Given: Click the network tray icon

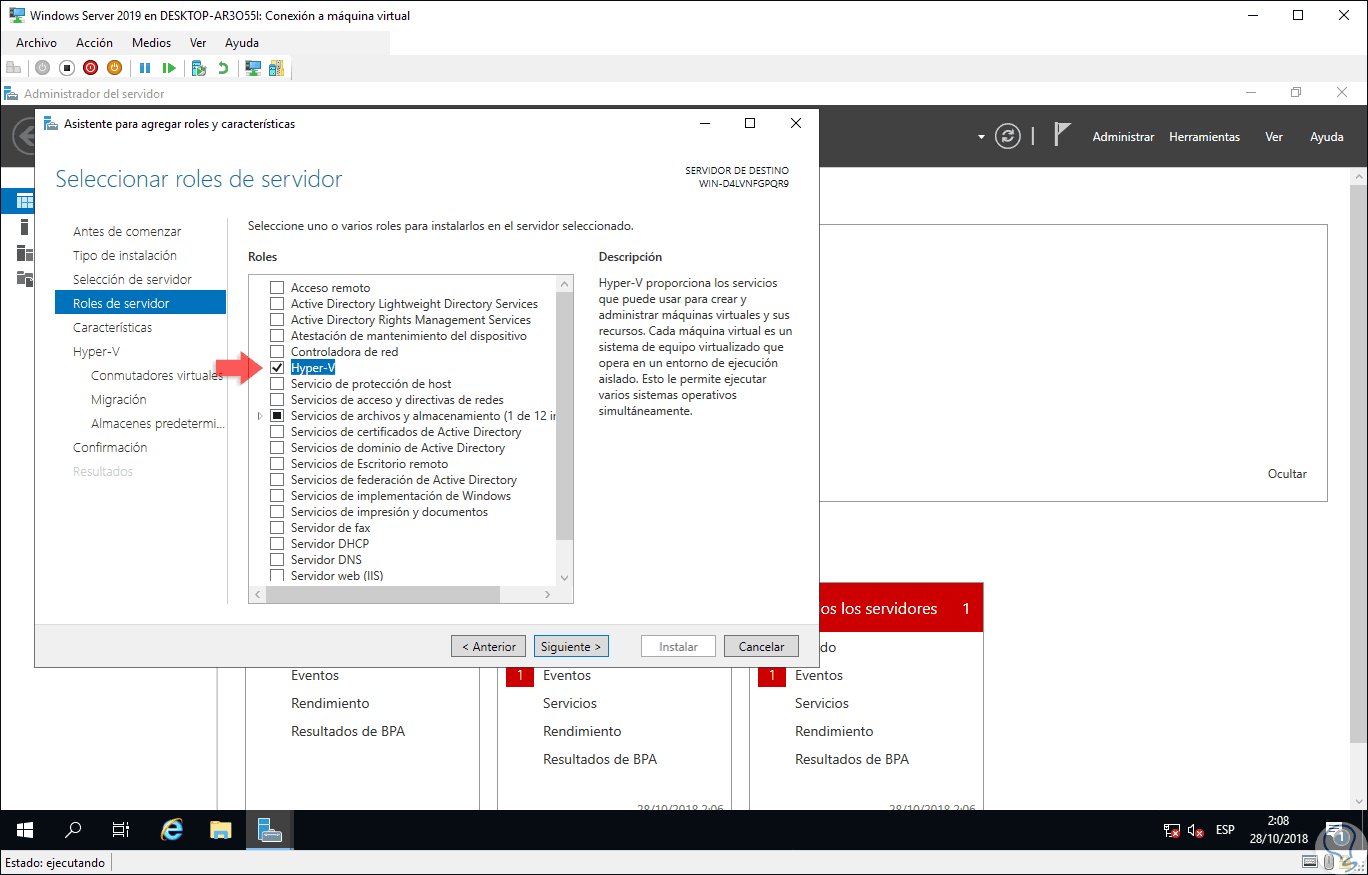Looking at the screenshot, I should pyautogui.click(x=1172, y=830).
